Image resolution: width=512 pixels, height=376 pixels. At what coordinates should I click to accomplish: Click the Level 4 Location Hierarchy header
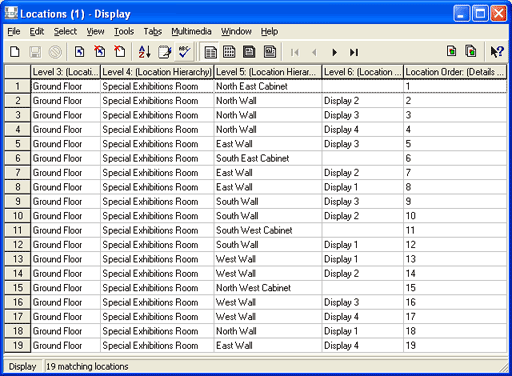click(157, 72)
